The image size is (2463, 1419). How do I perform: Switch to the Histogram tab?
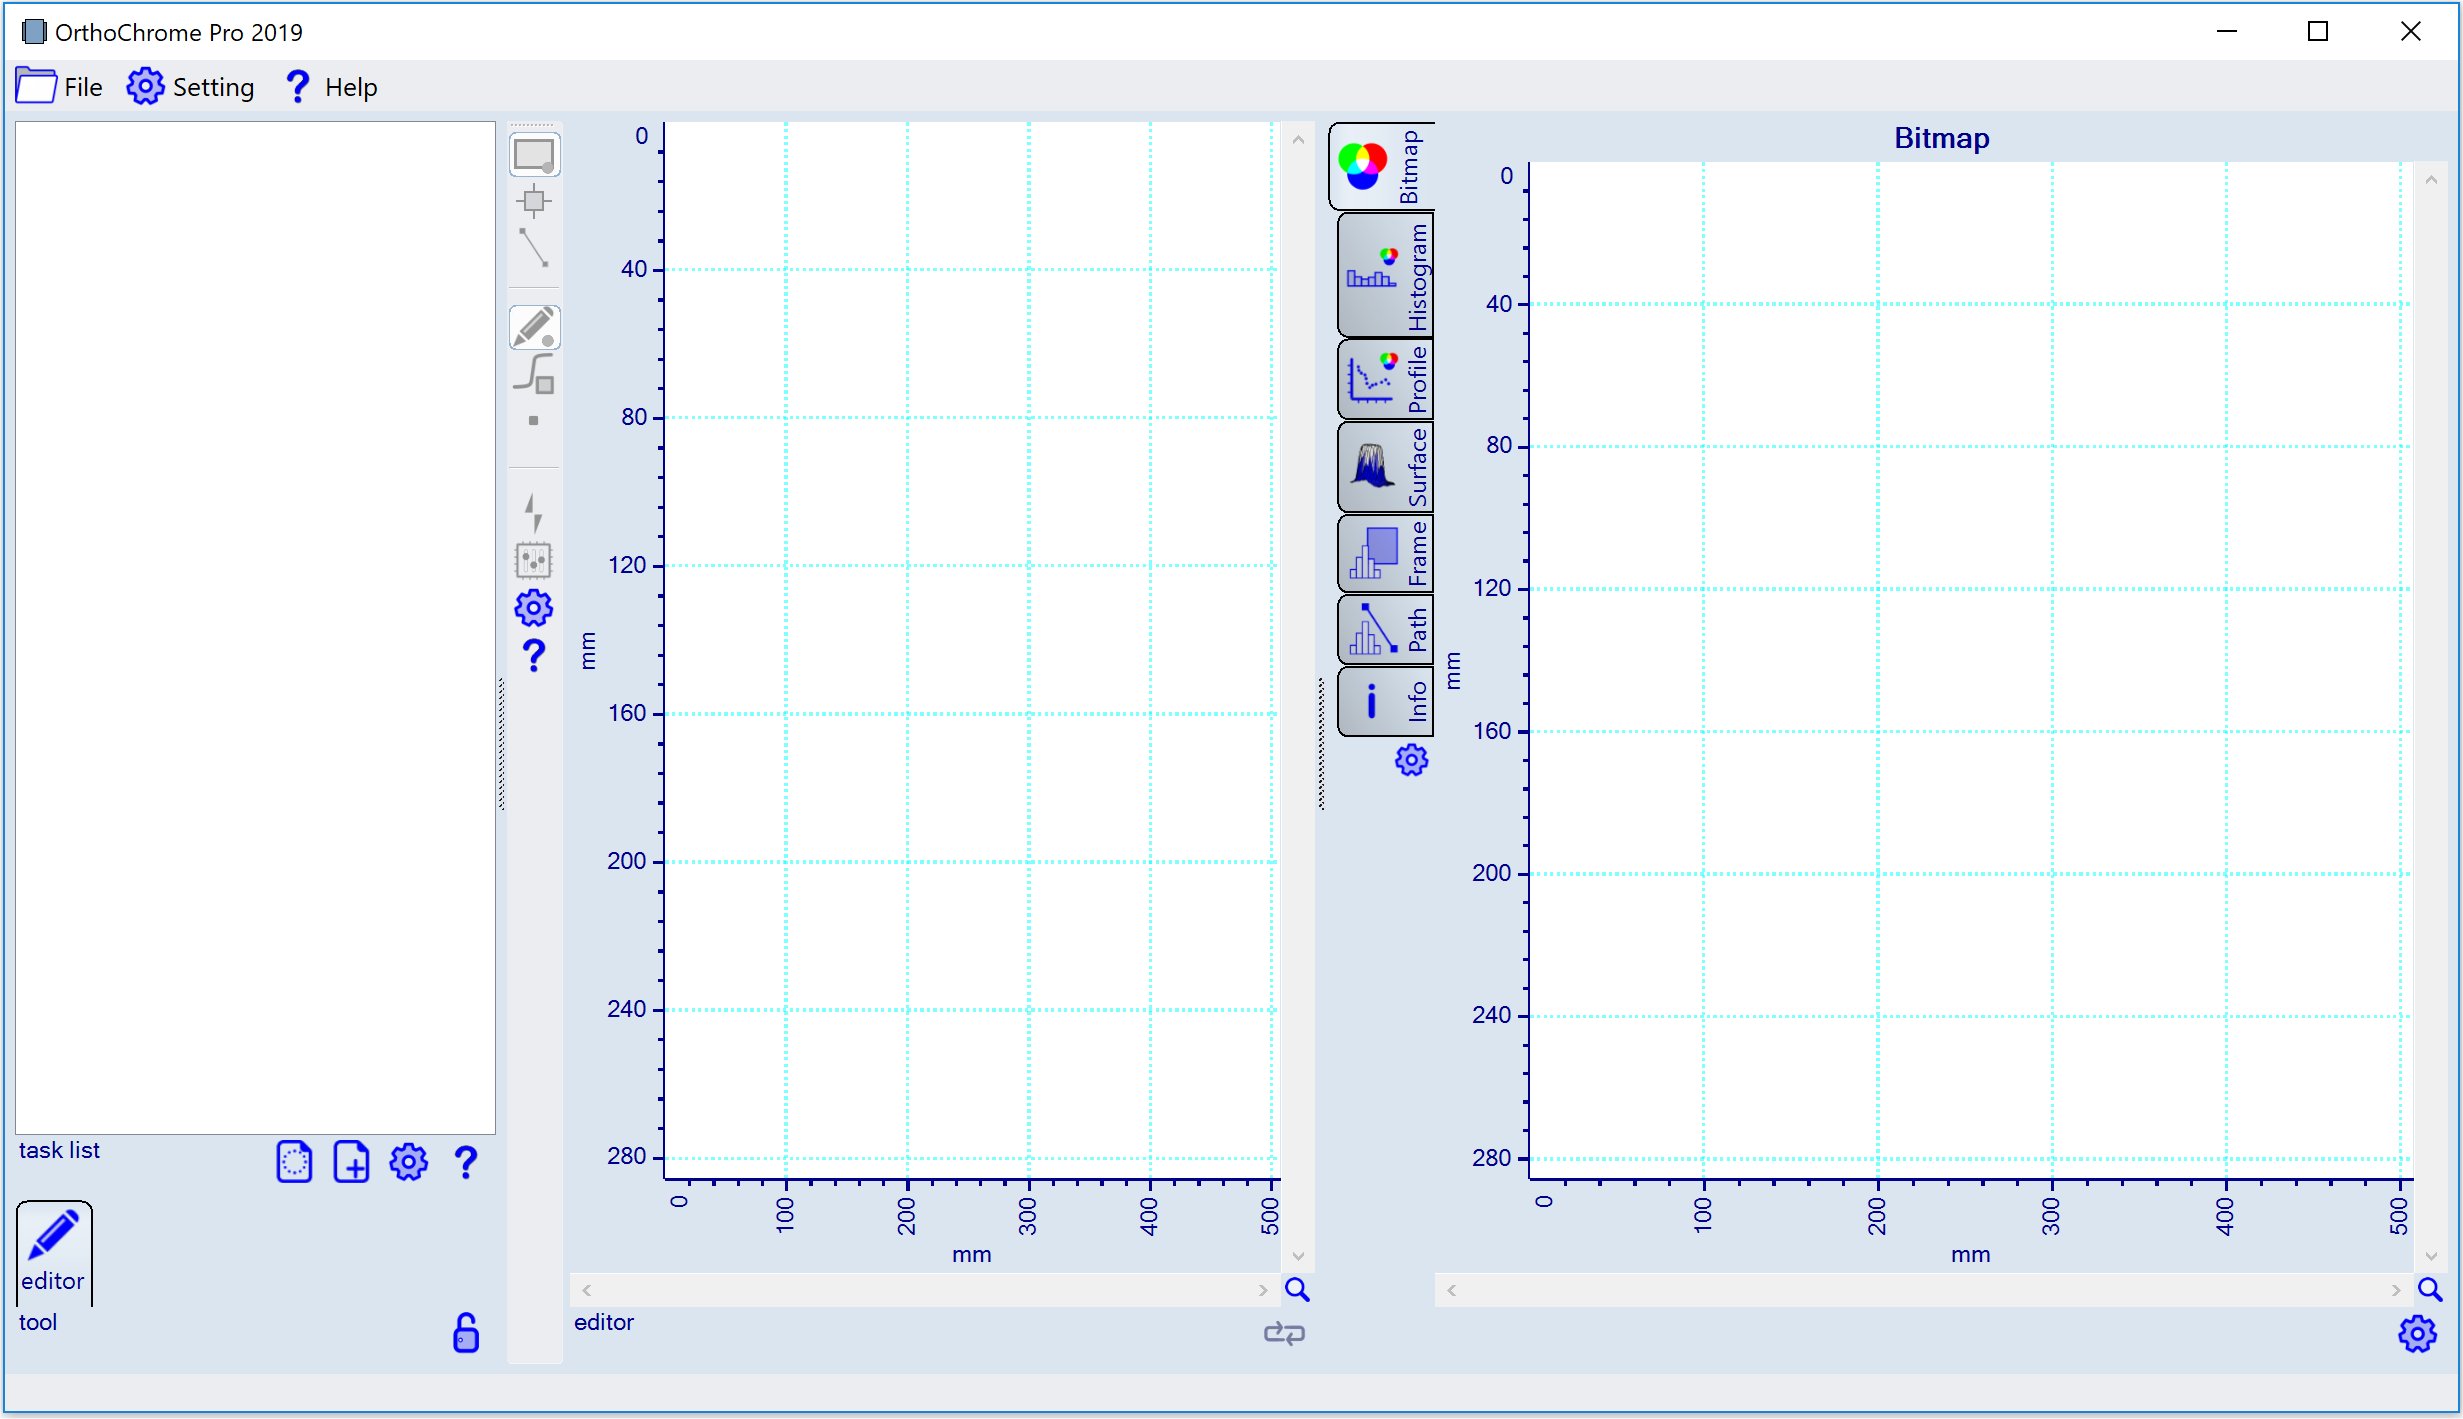[x=1384, y=277]
